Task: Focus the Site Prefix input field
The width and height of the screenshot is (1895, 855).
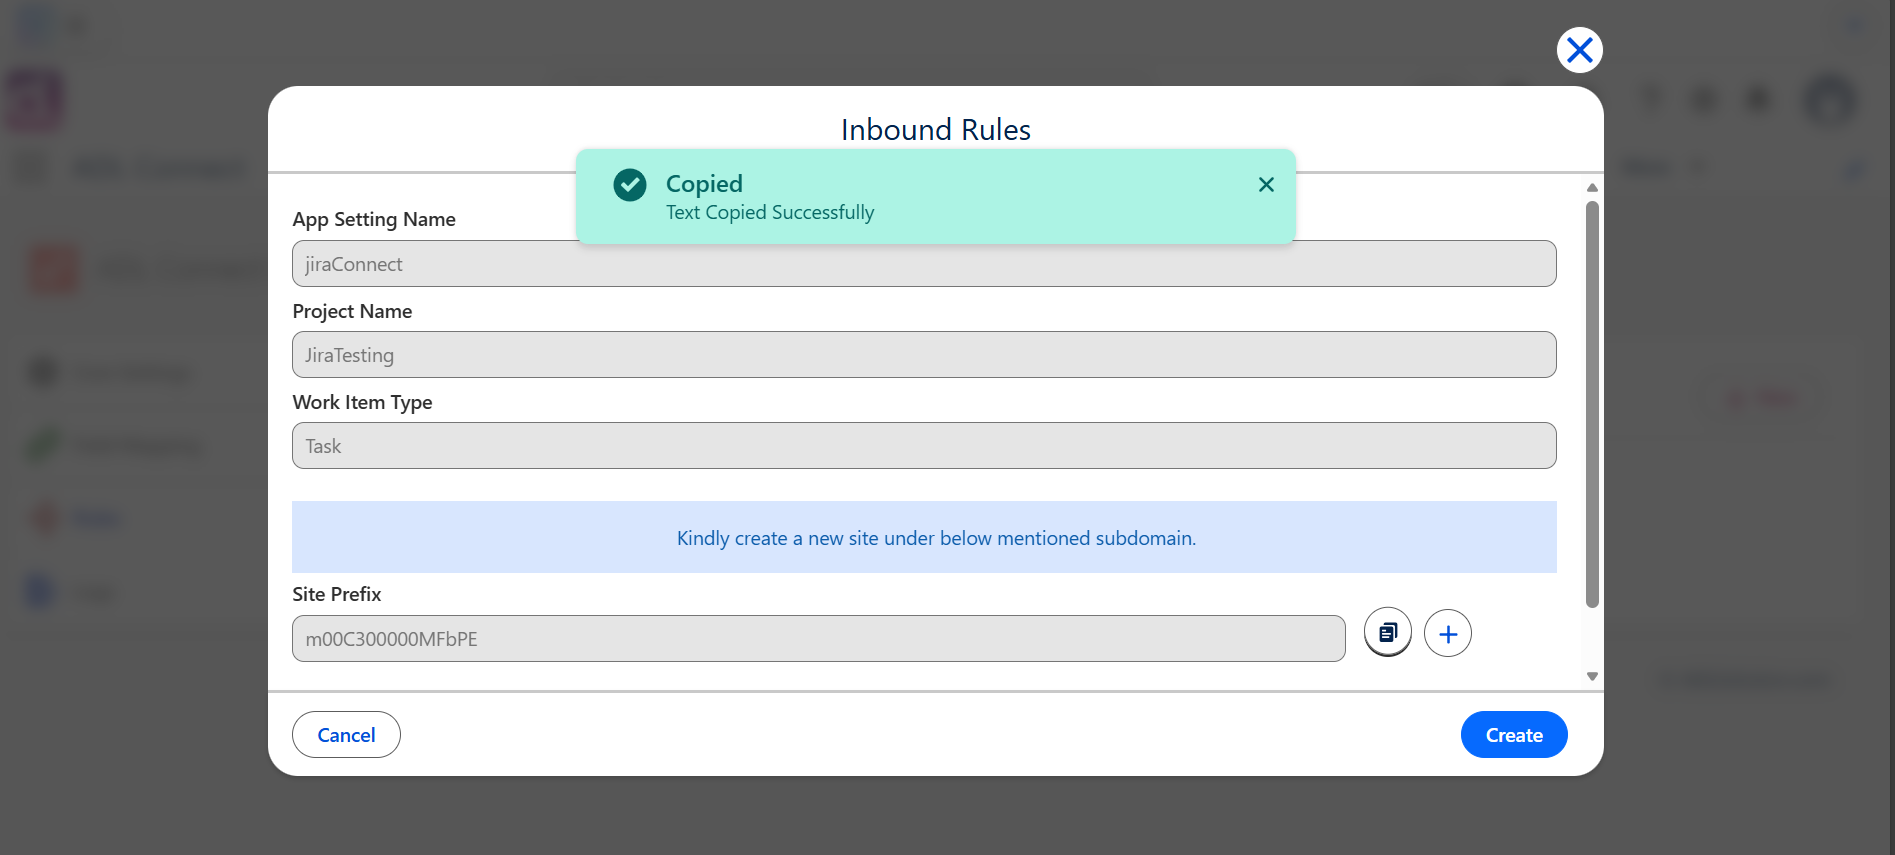Action: (819, 639)
